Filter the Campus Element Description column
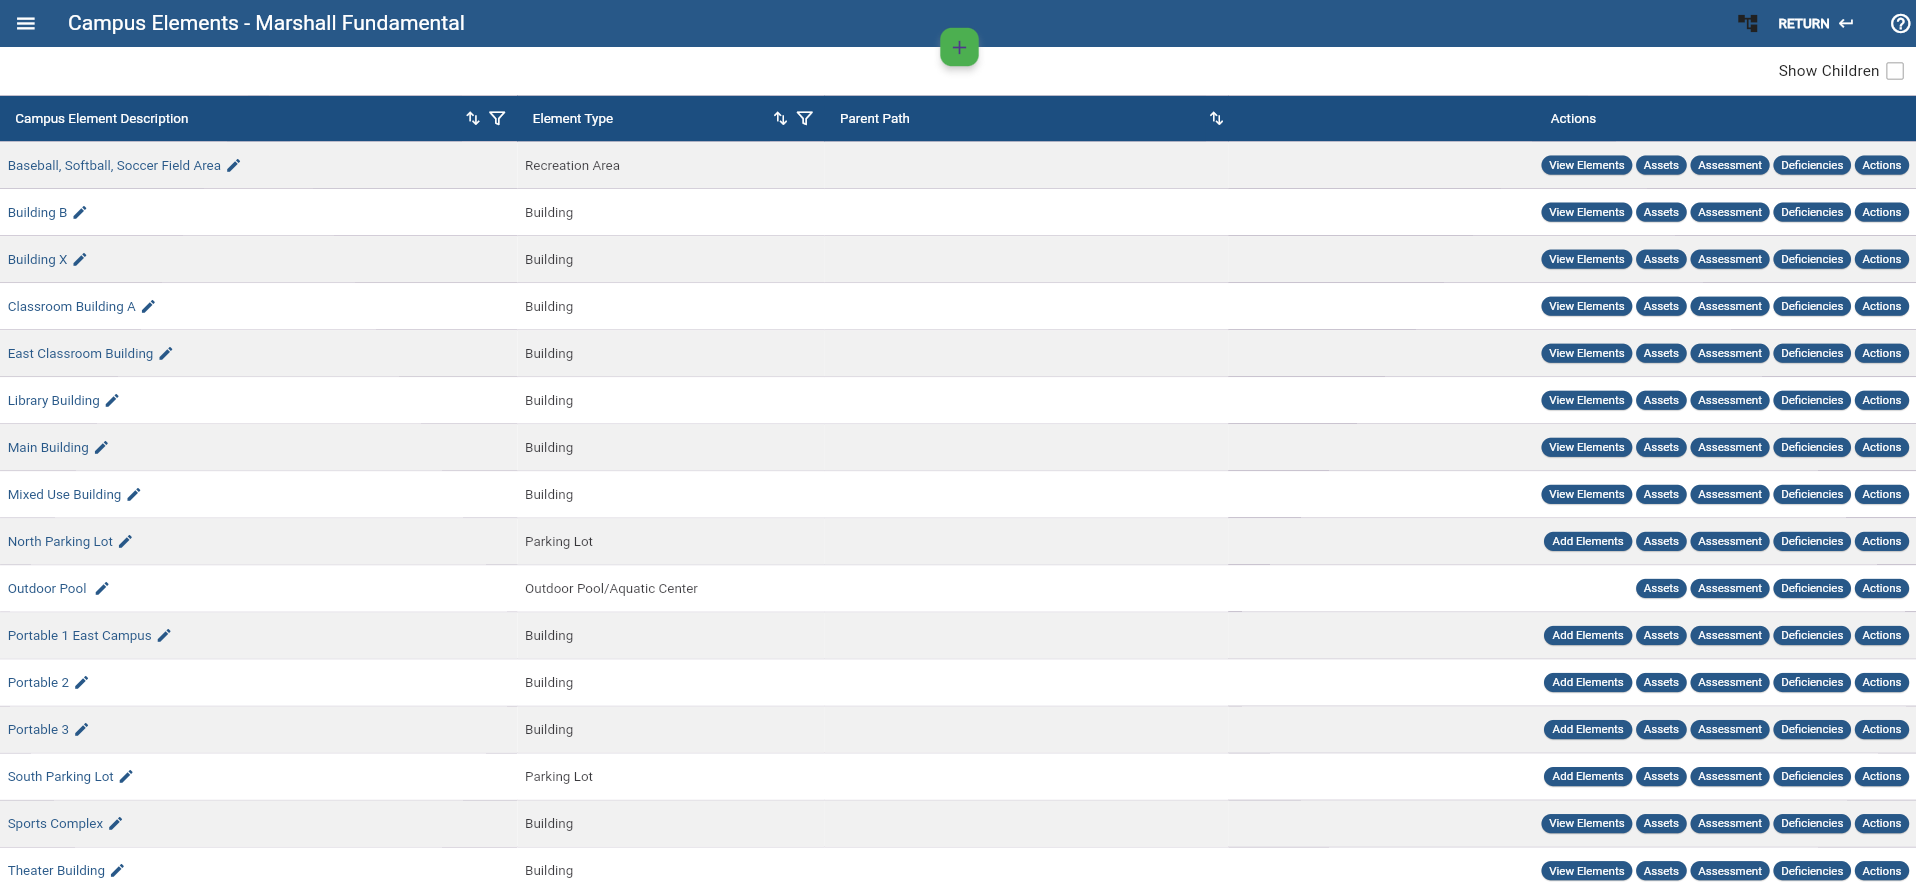 coord(497,118)
